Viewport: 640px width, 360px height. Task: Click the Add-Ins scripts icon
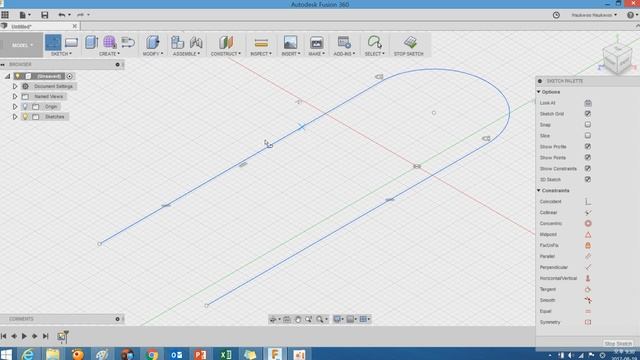point(344,42)
